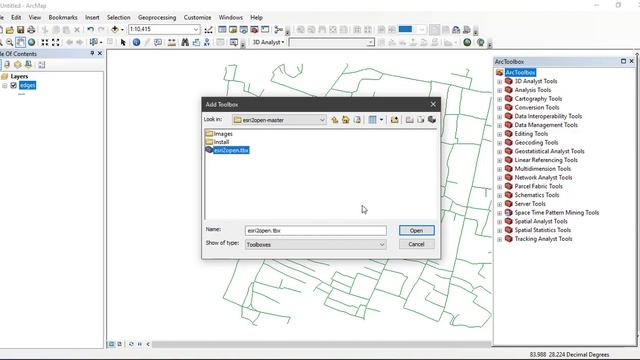The width and height of the screenshot is (640, 360).
Task: Click the Add Data button
Action: click(115, 30)
